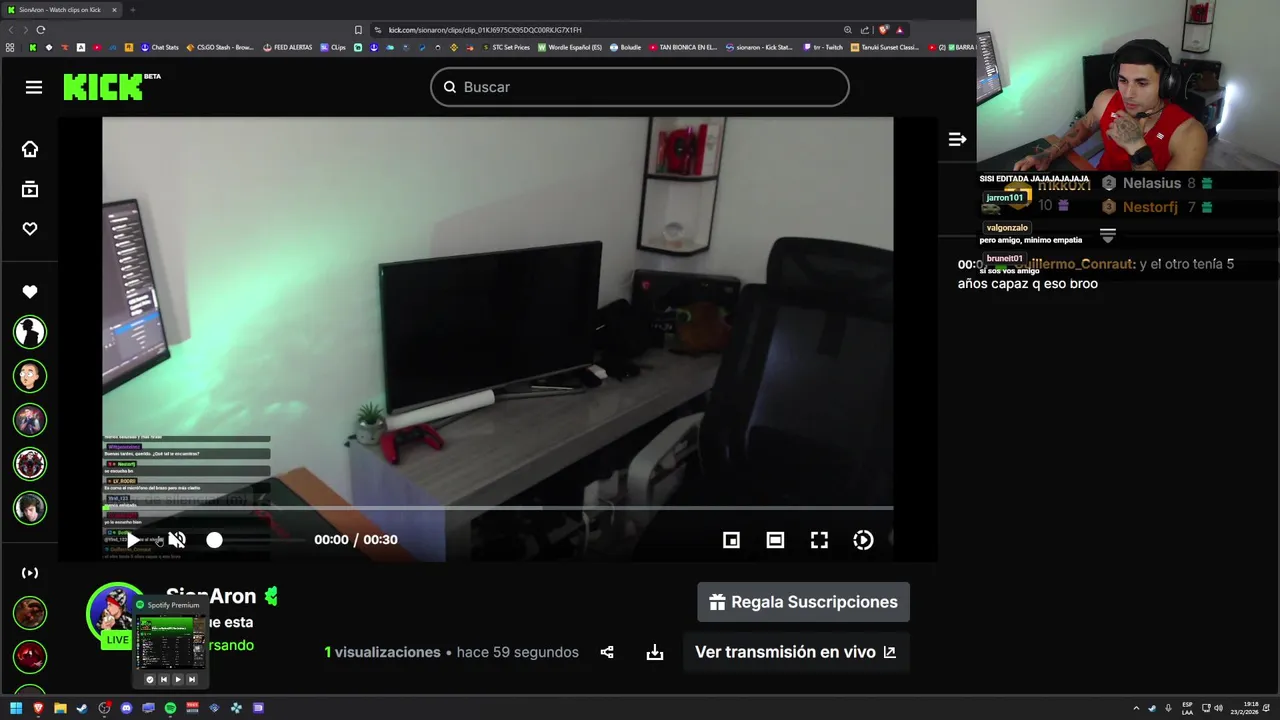
Task: Click the clip progress bar
Action: tap(498, 508)
